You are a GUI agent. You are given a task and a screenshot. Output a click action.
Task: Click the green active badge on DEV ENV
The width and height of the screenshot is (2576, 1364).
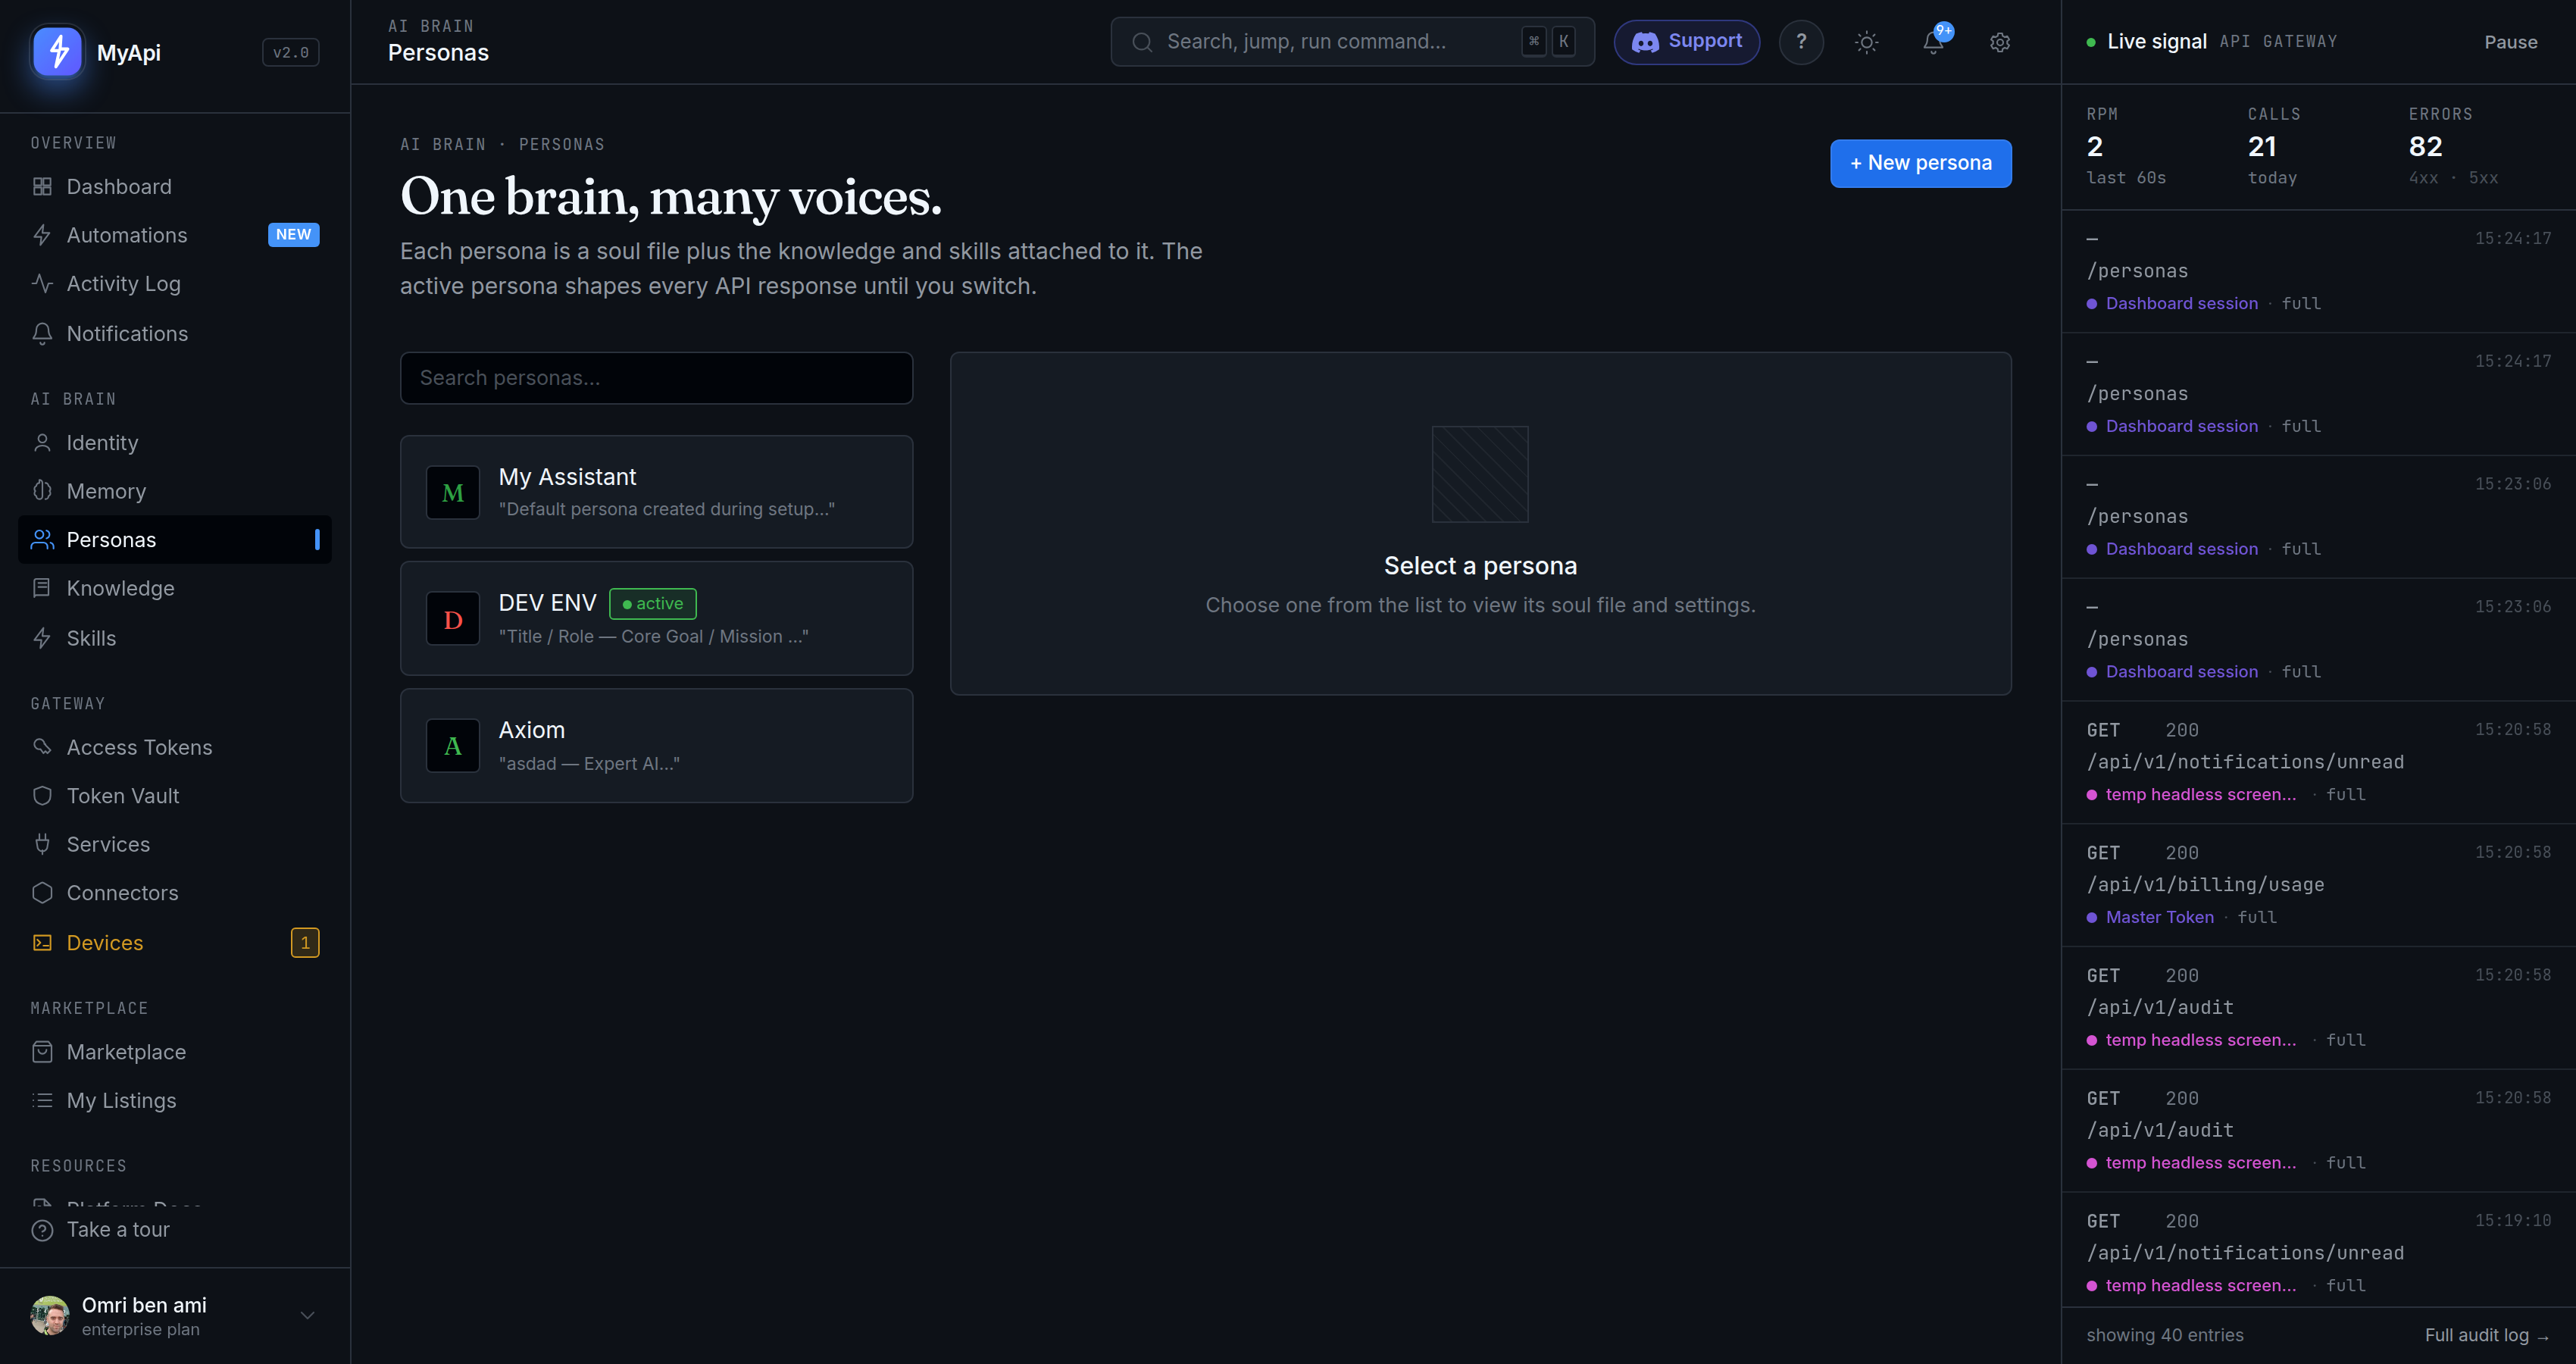653,604
